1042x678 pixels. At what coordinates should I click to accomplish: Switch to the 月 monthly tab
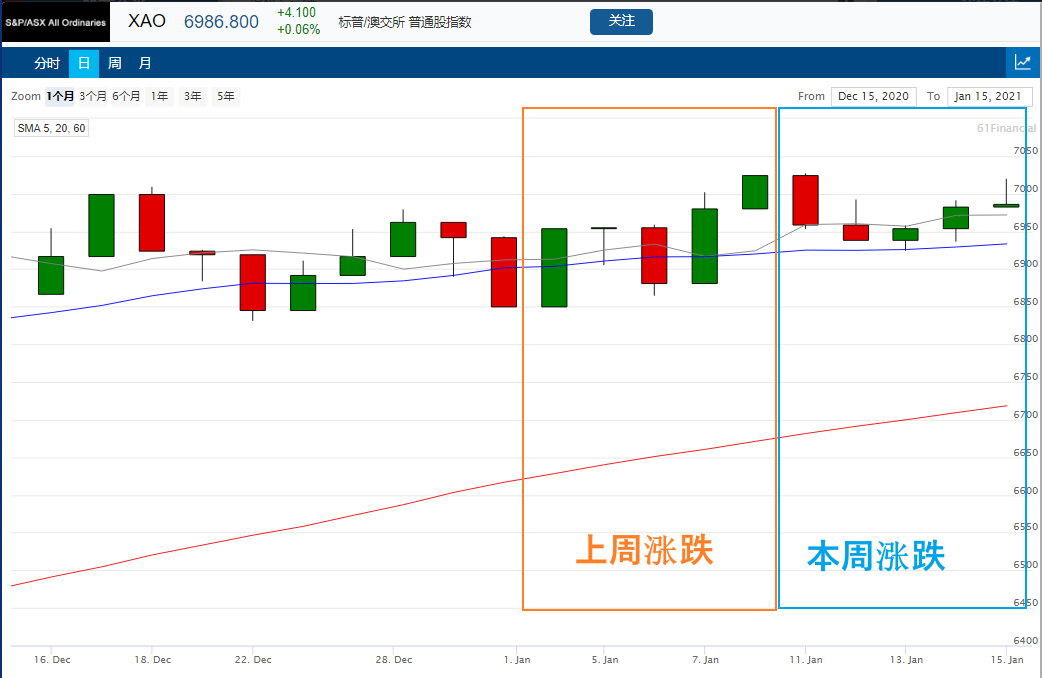pyautogui.click(x=145, y=63)
